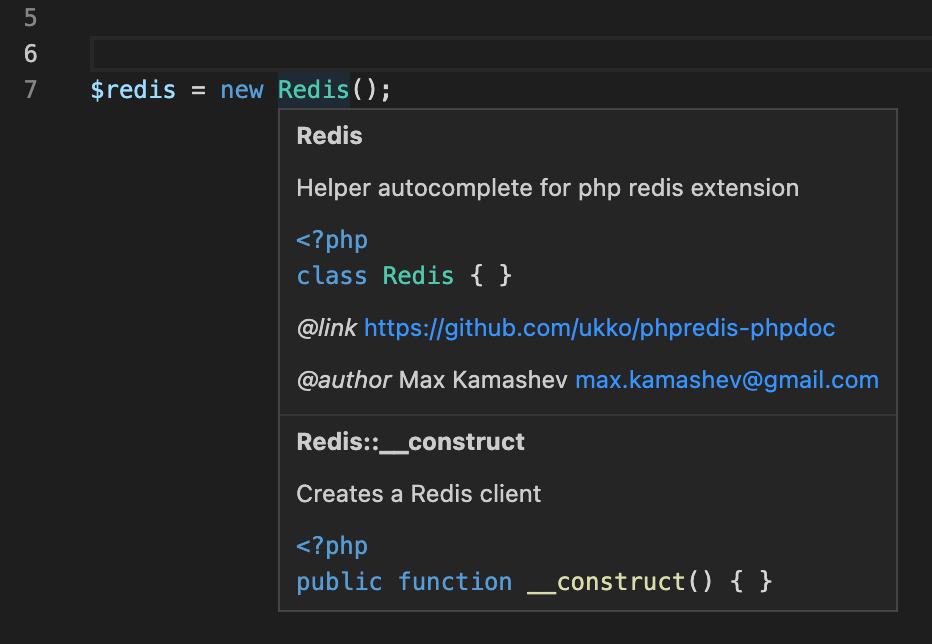Image resolution: width=932 pixels, height=644 pixels.
Task: Click the Redis::__construct heading
Action: 410,442
